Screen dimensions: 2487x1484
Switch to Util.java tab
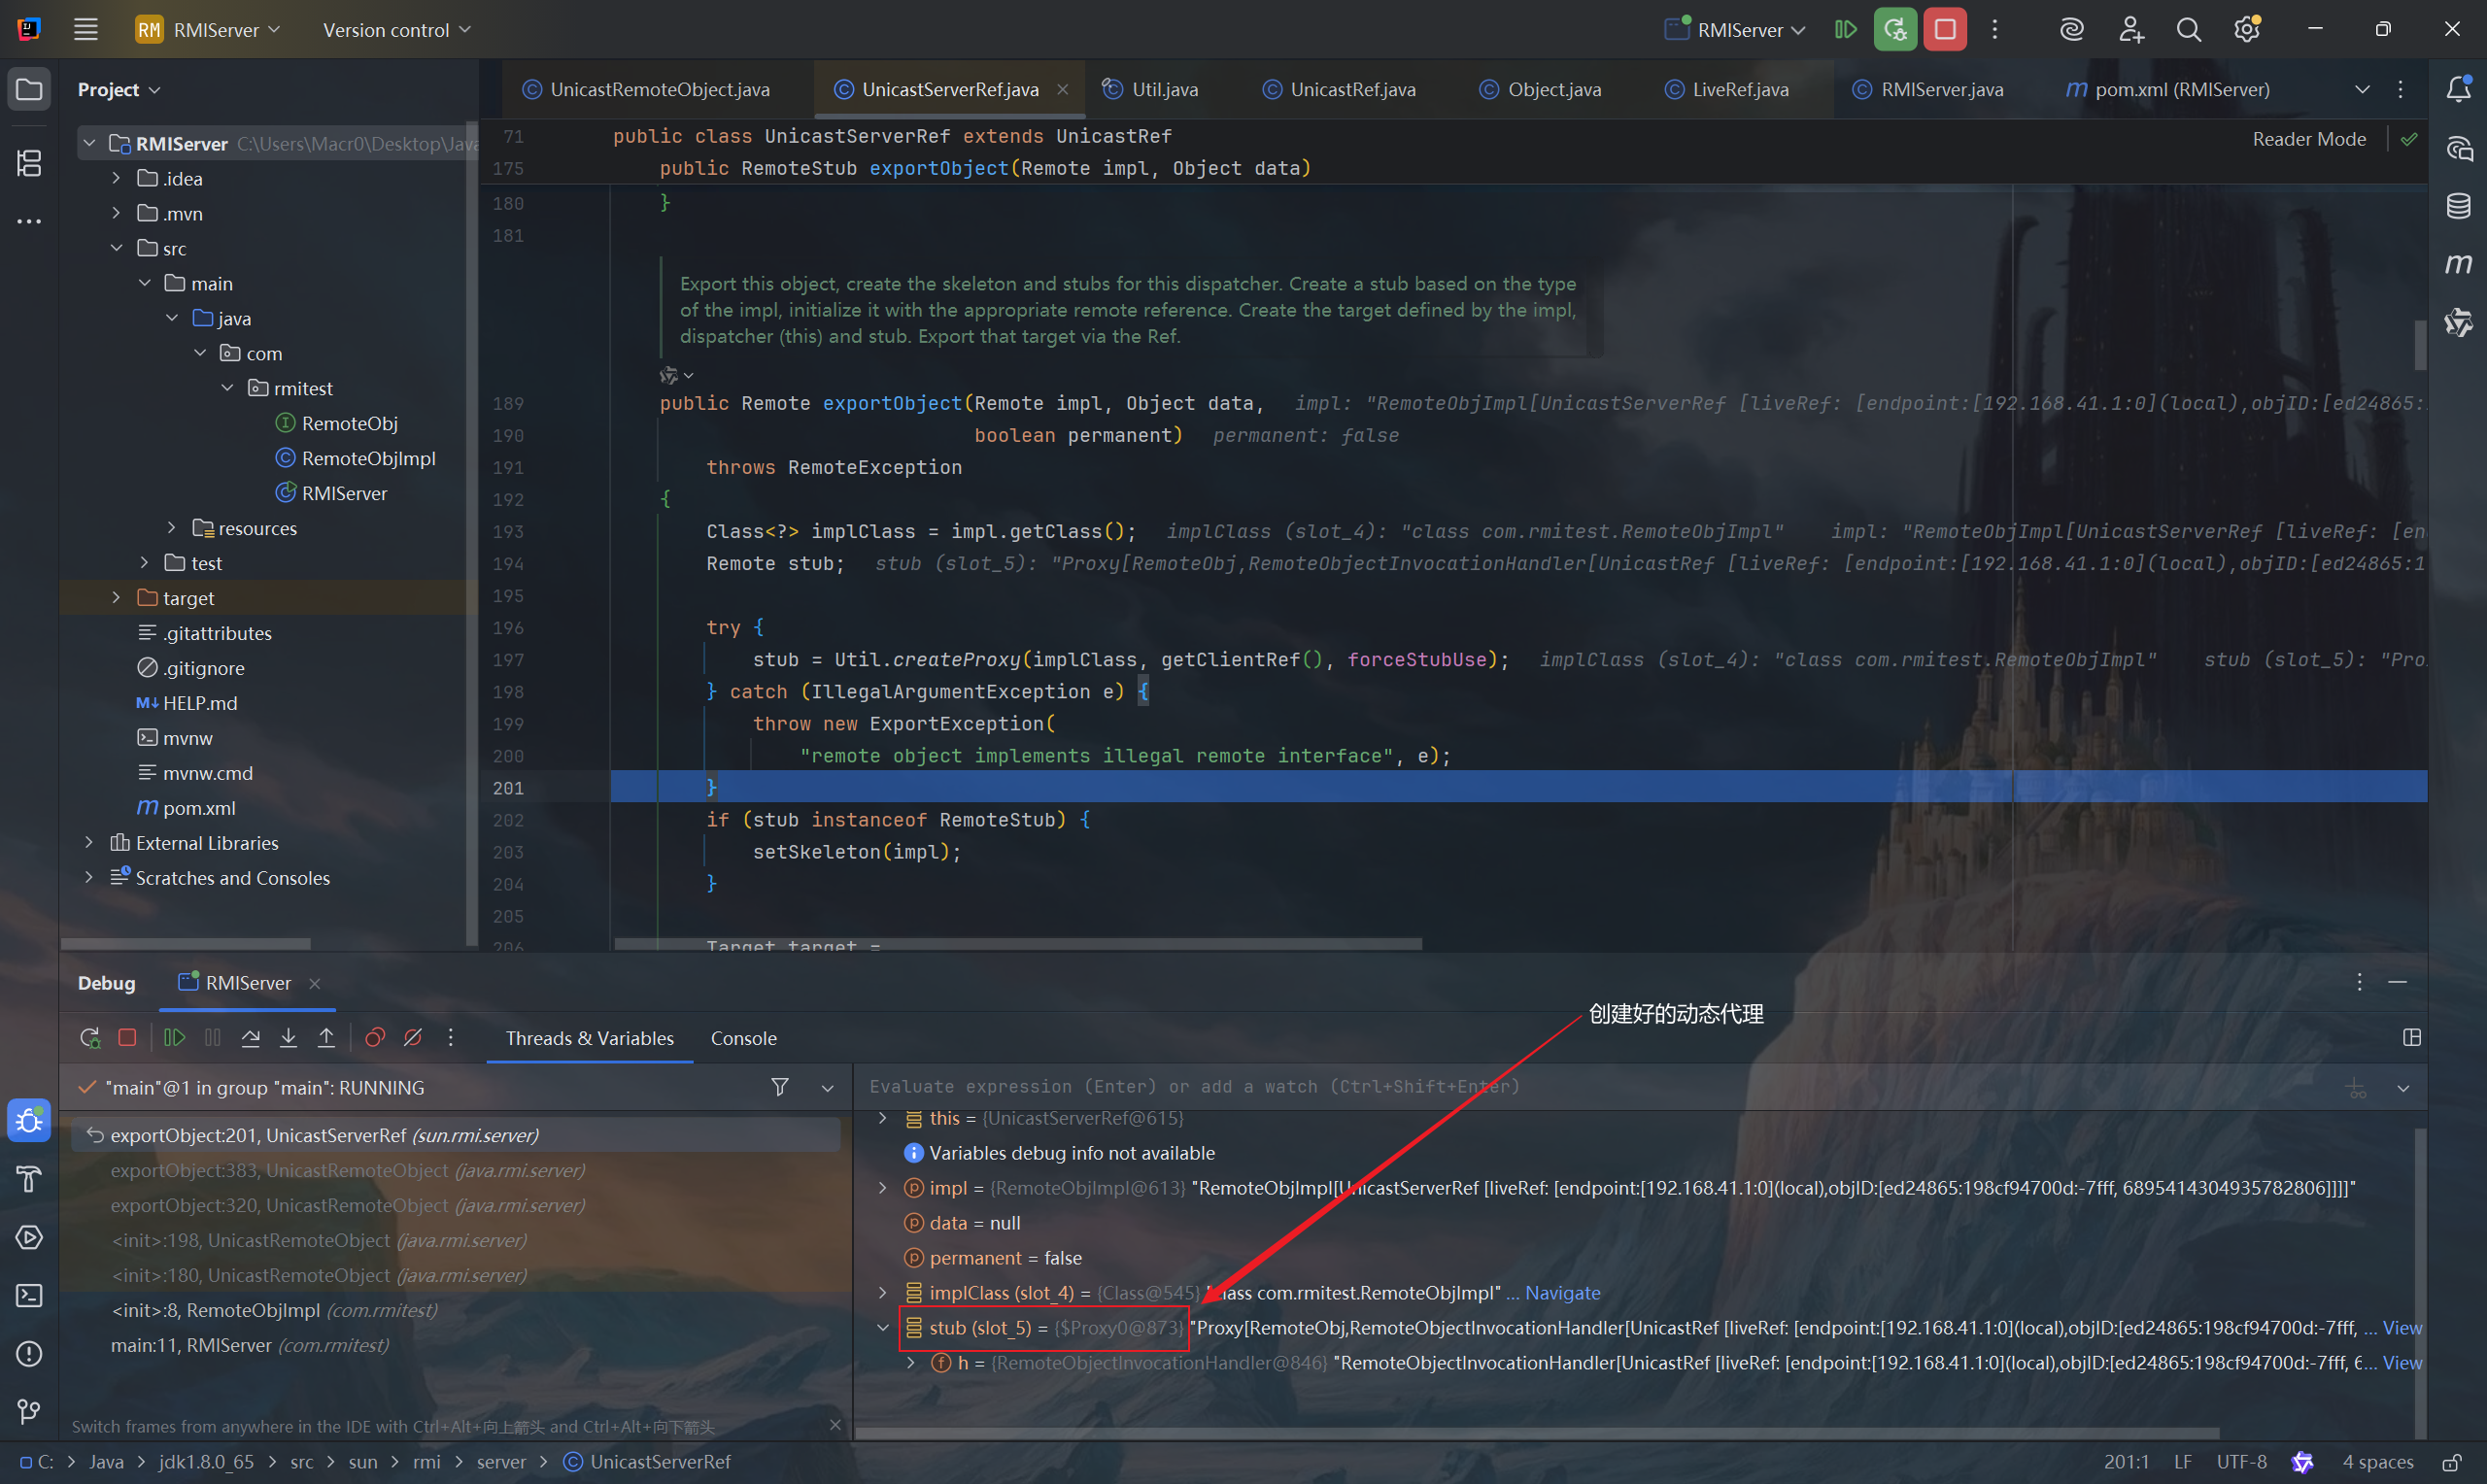1151,89
